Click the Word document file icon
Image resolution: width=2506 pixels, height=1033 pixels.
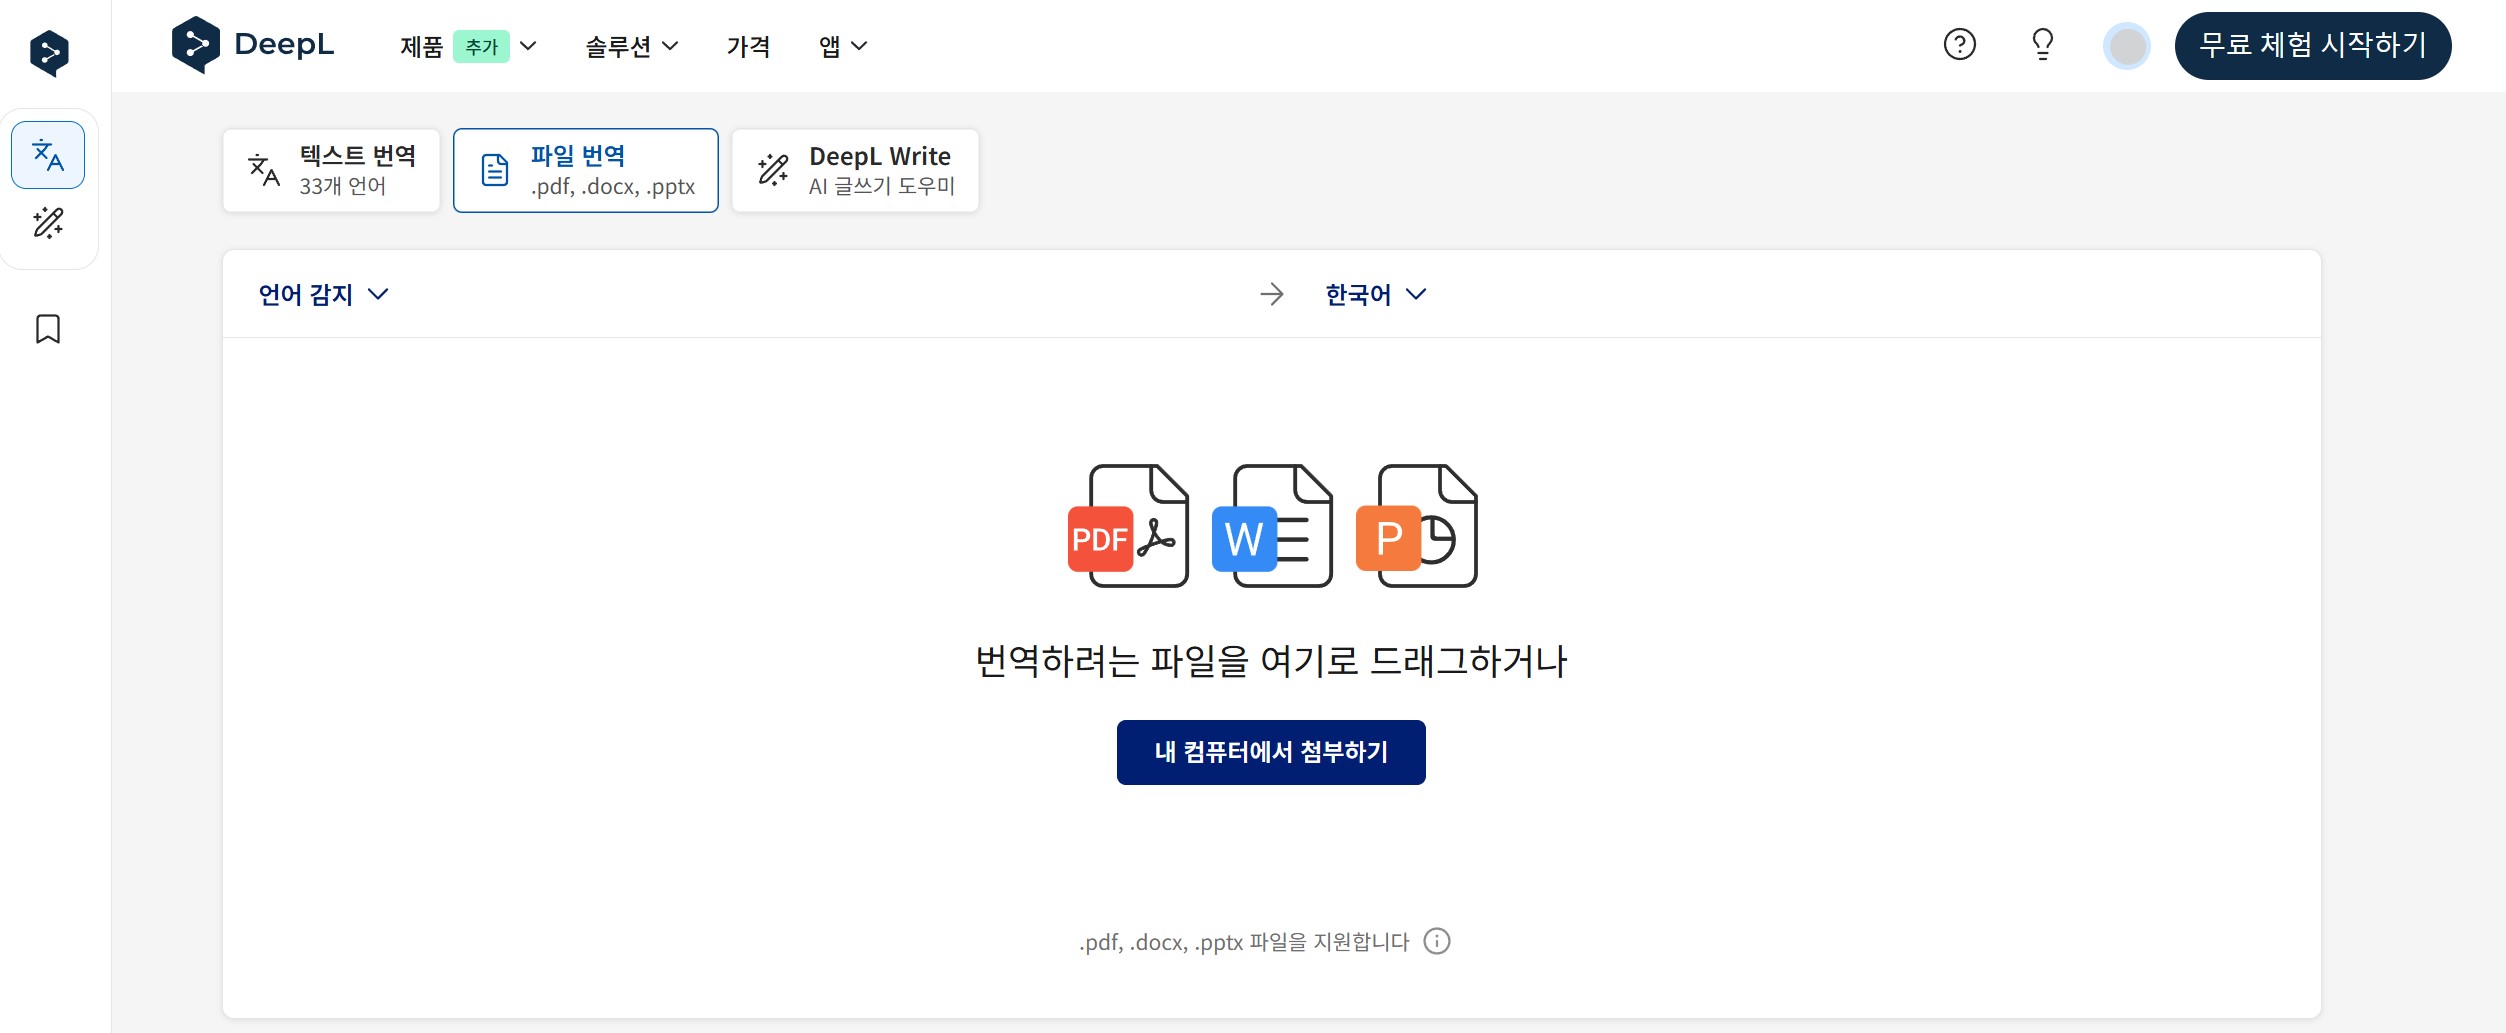coord(1272,526)
